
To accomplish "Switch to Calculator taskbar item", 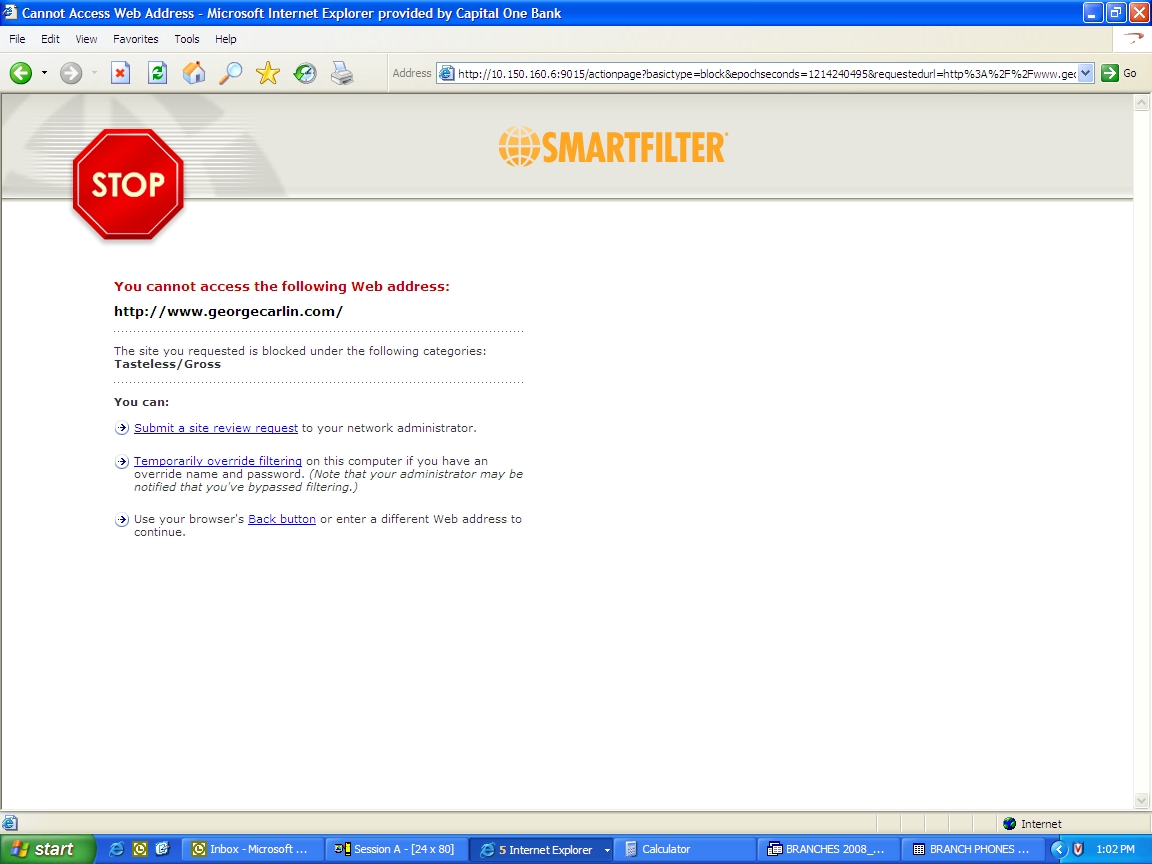I will [687, 849].
